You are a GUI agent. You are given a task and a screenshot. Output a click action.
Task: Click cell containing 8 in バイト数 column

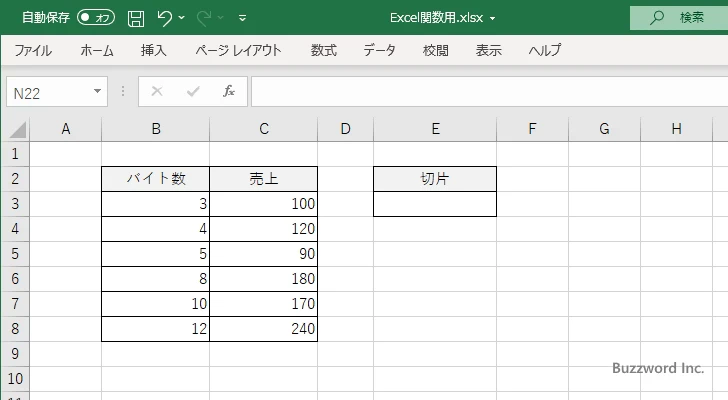point(156,279)
